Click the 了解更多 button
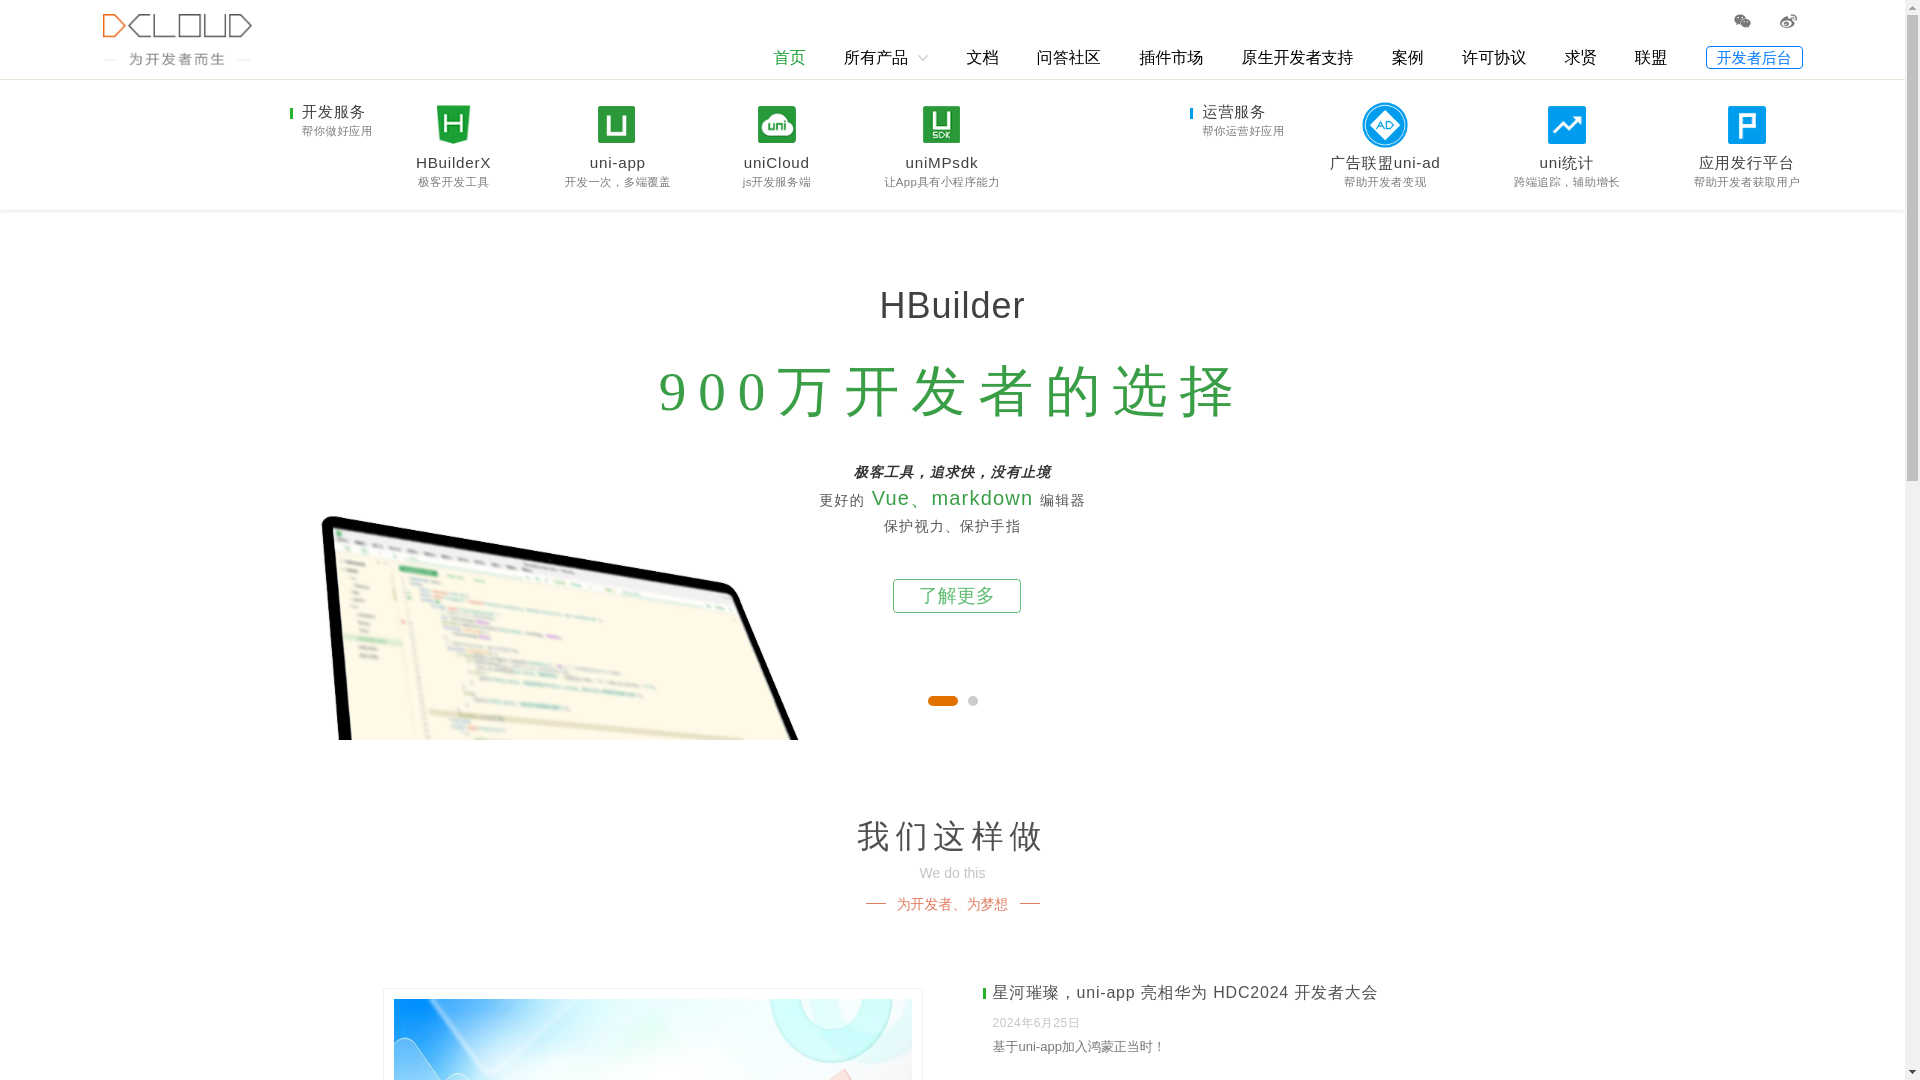 (x=957, y=596)
